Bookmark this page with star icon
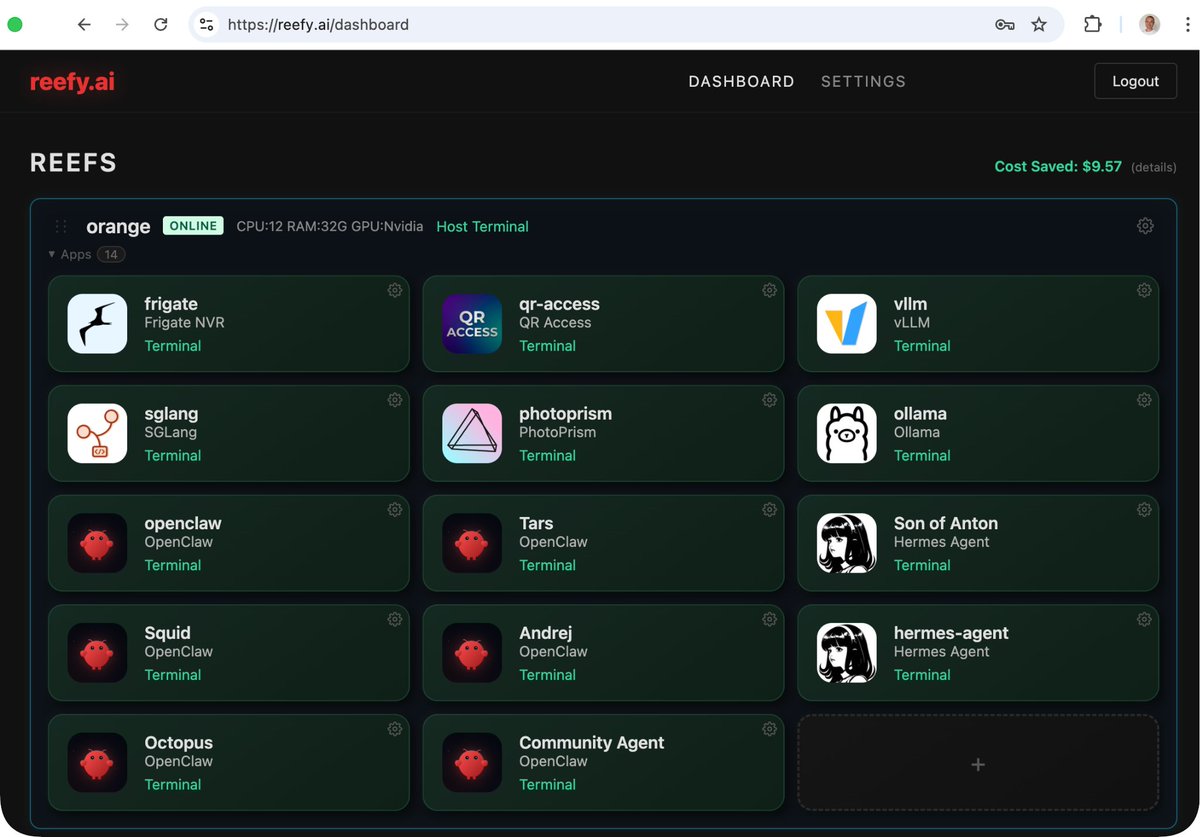 click(x=1039, y=24)
